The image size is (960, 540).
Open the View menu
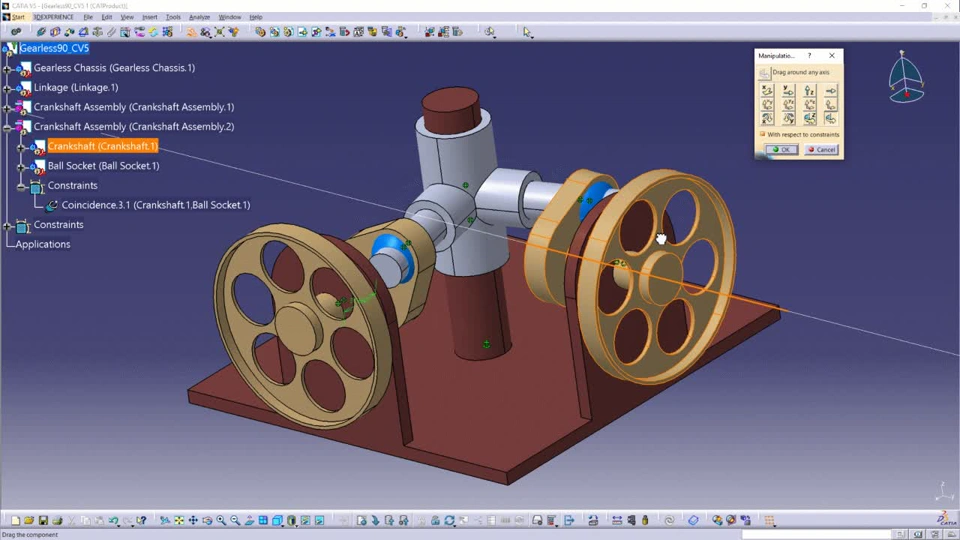127,17
